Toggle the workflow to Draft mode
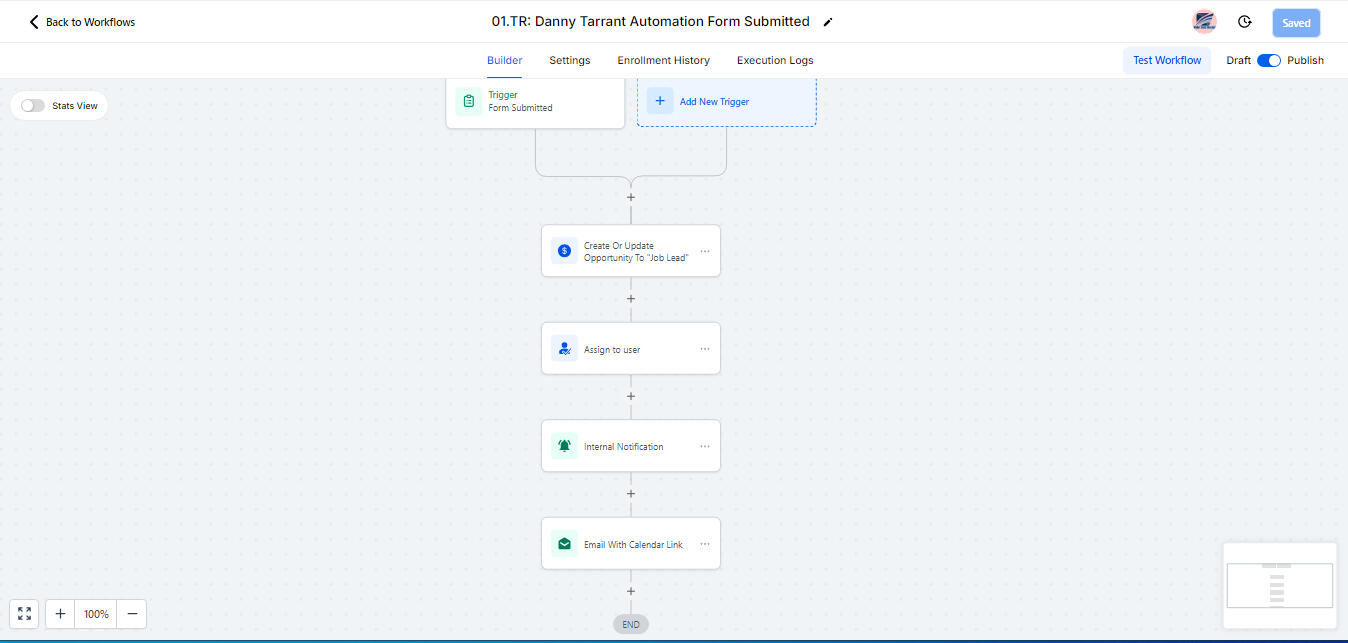The height and width of the screenshot is (643, 1348). [1268, 60]
